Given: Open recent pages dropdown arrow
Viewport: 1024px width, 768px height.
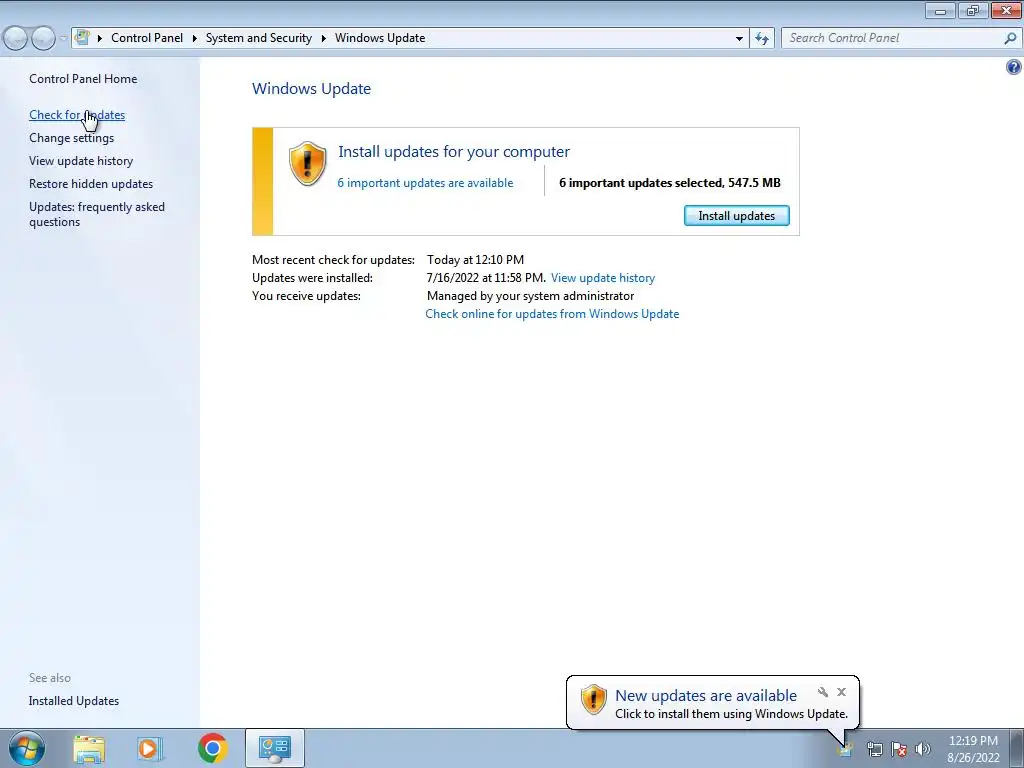Looking at the screenshot, I should point(63,39).
